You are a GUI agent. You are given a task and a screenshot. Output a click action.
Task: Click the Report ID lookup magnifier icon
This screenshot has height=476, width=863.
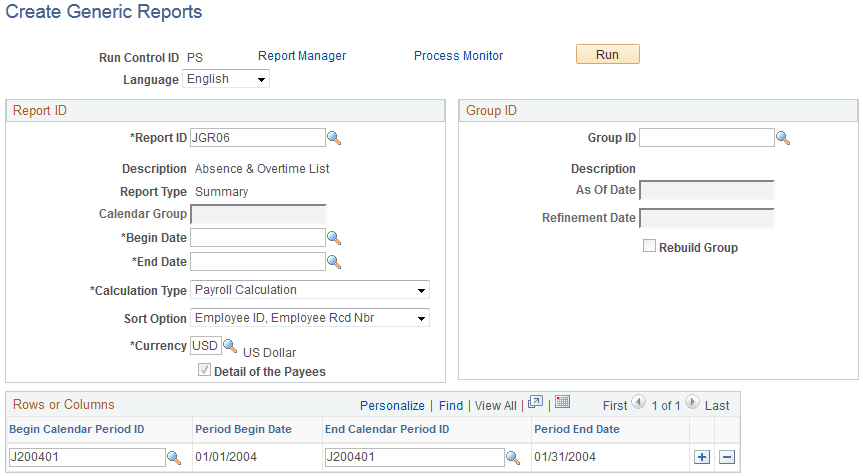point(335,138)
